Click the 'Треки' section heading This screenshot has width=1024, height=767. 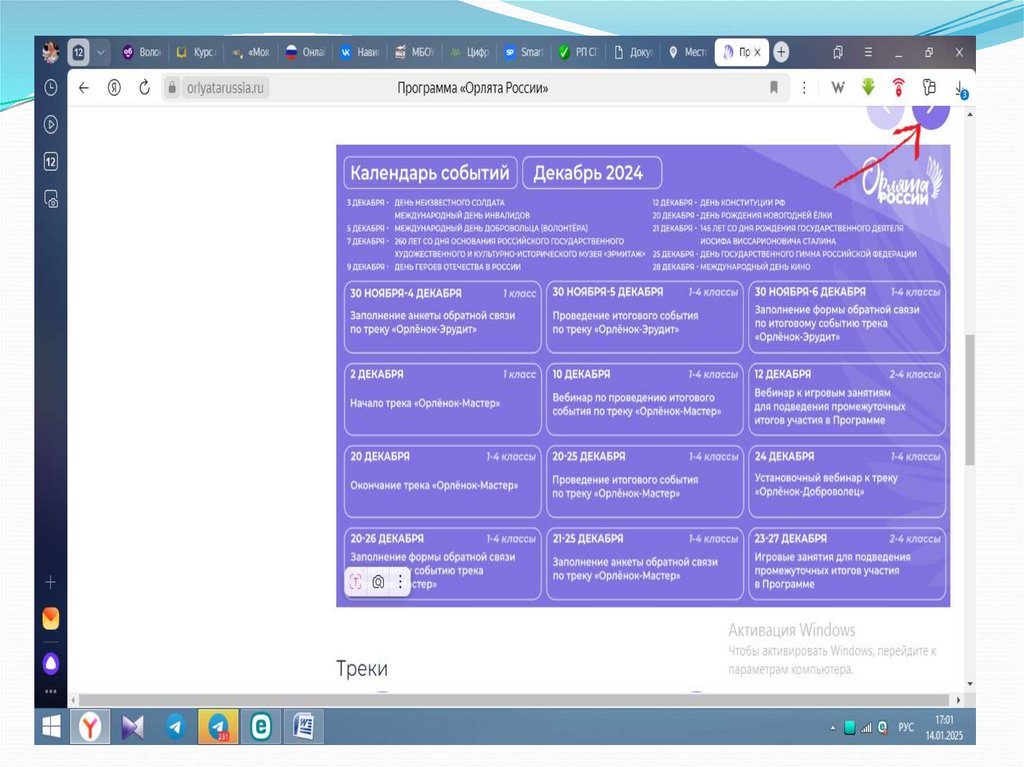[x=362, y=668]
